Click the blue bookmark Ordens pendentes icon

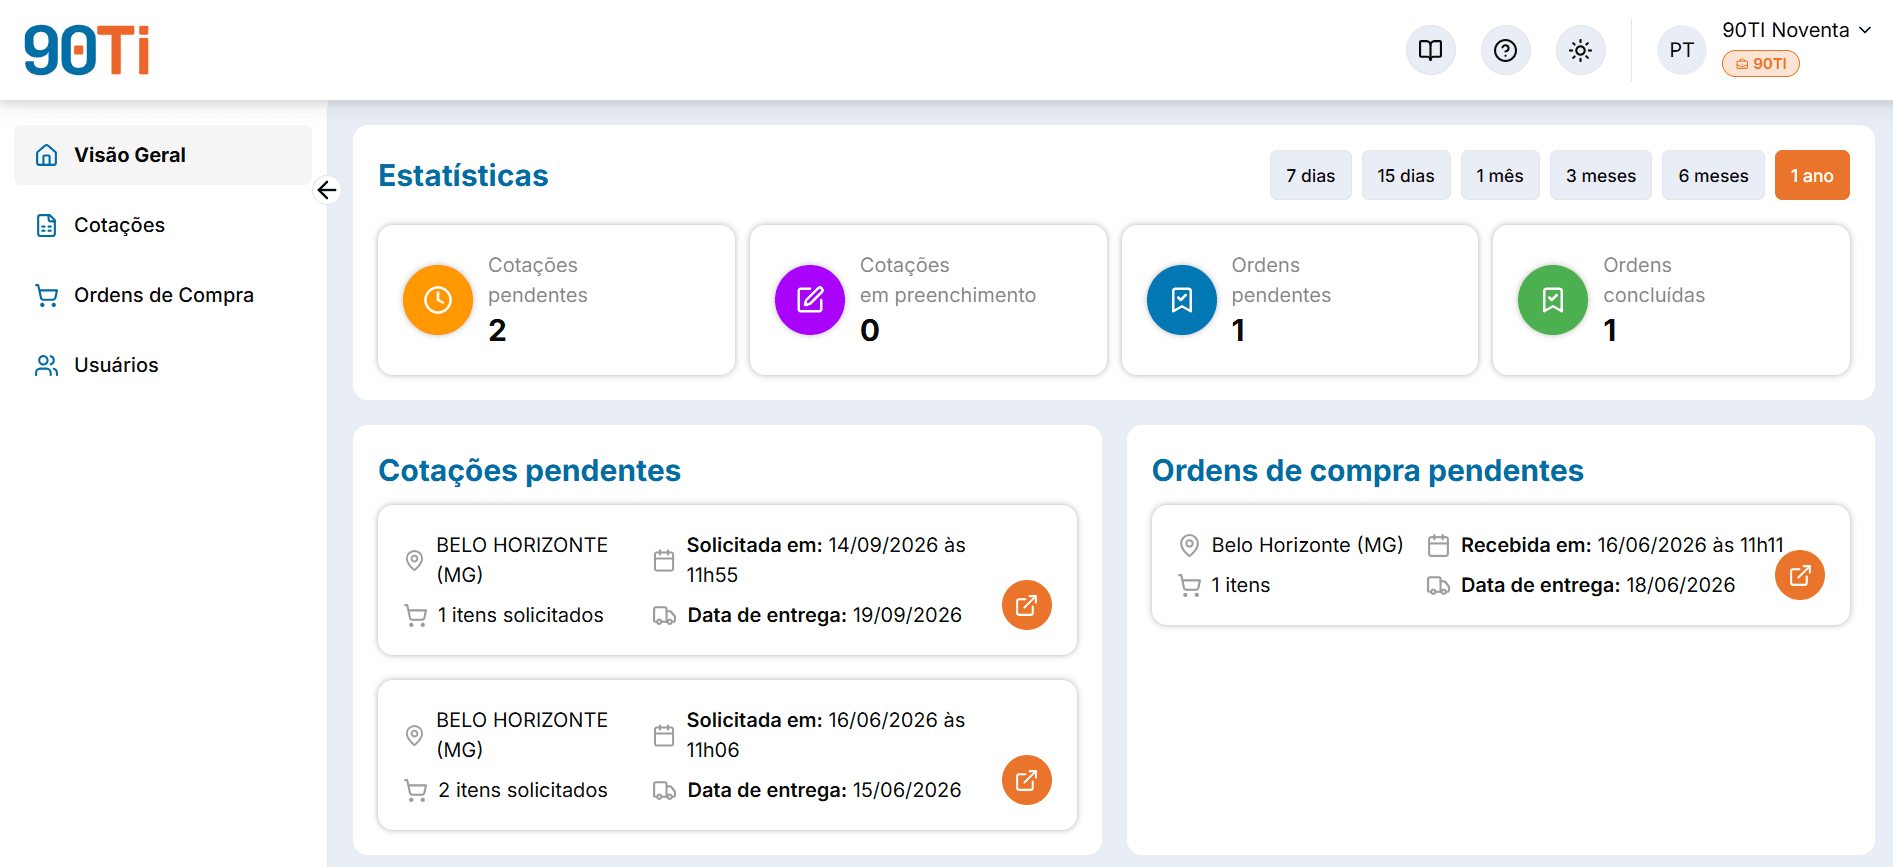tap(1182, 300)
